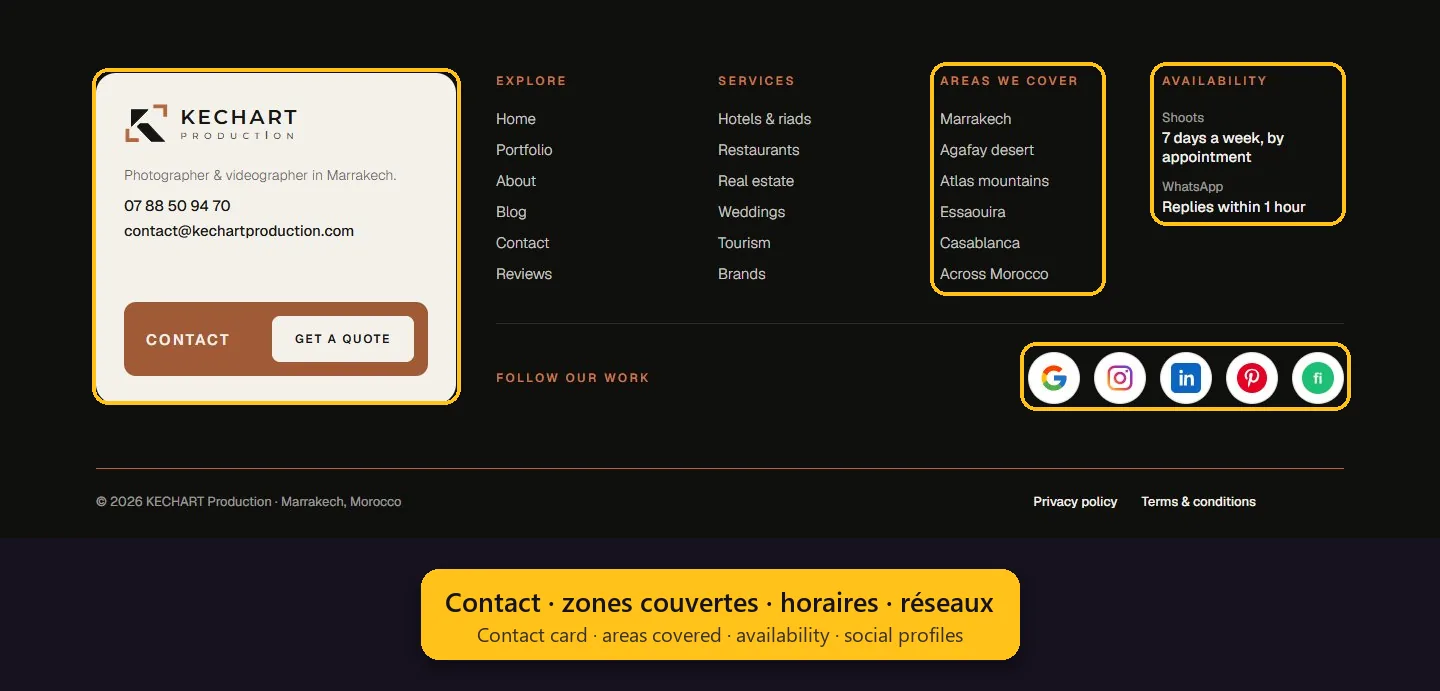Go to Home in Explore
1440x691 pixels.
coord(516,119)
